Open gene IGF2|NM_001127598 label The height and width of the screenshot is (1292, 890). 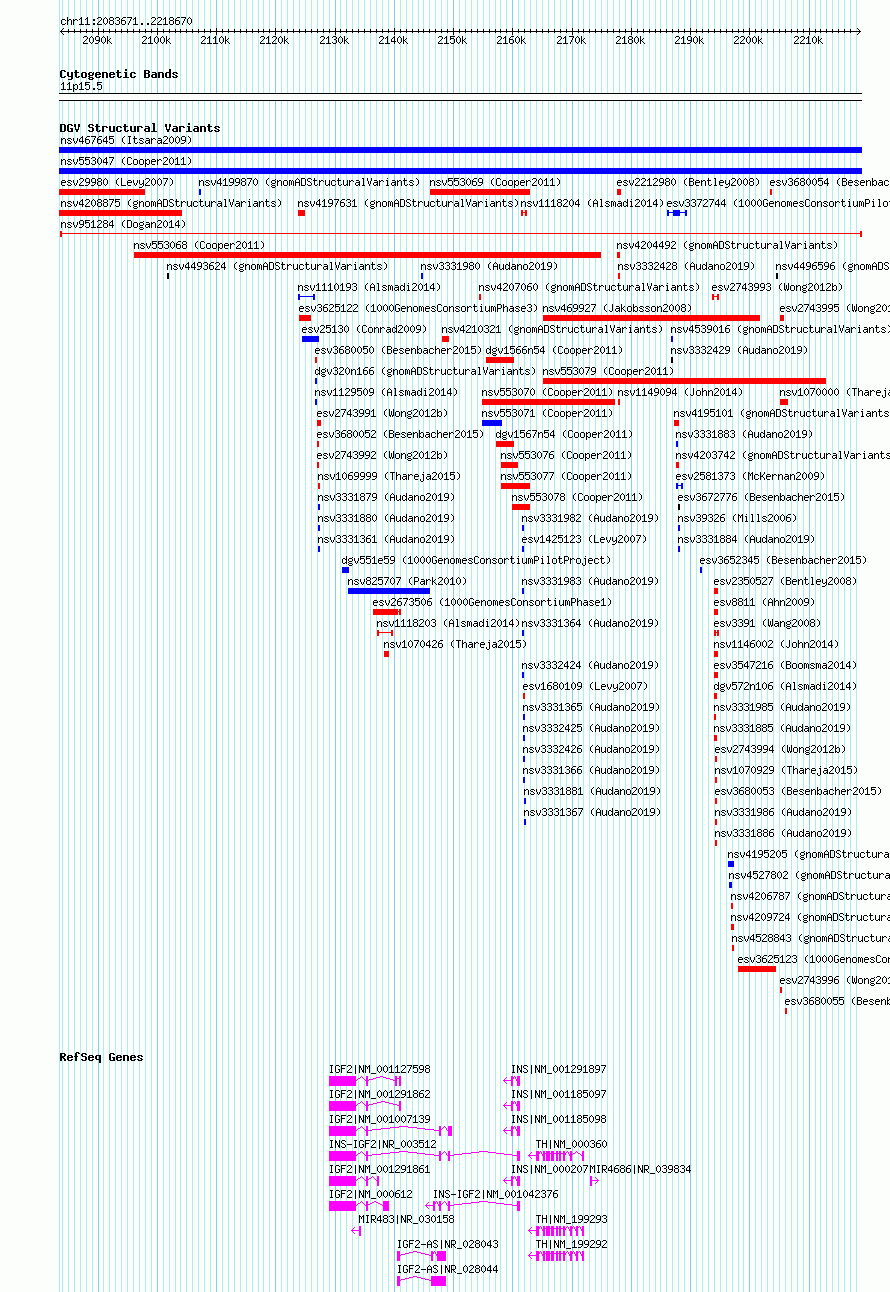coord(380,1069)
